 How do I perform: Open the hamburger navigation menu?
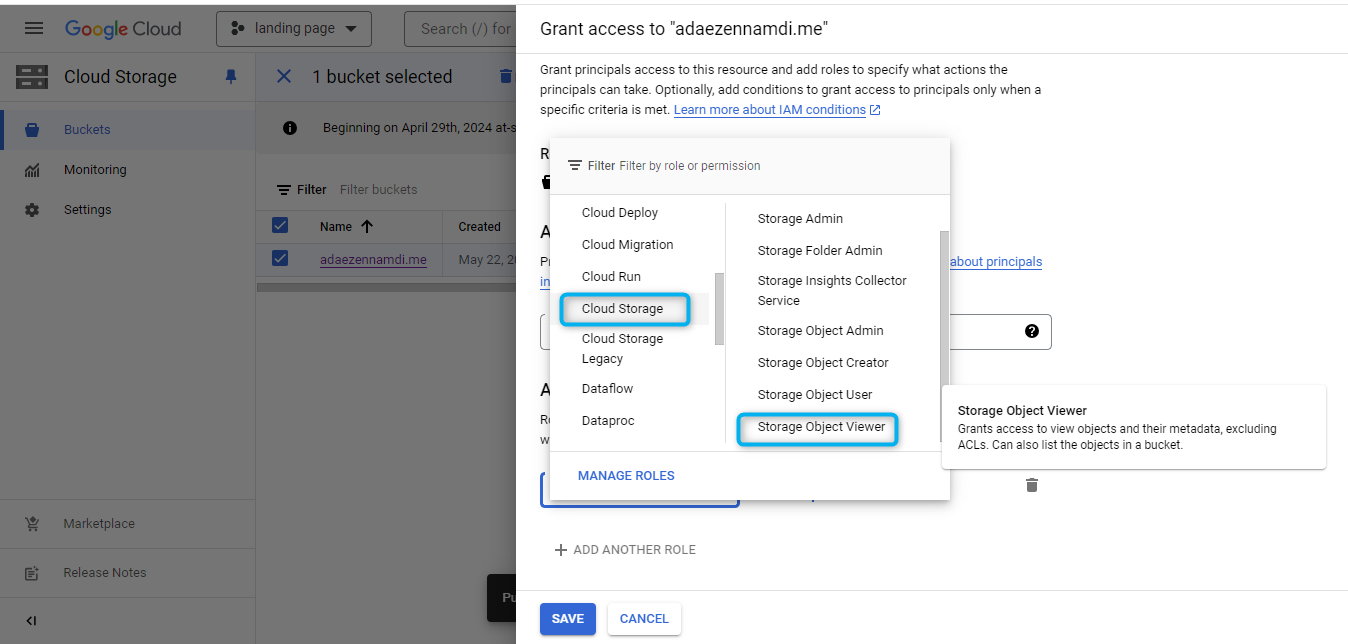tap(34, 28)
